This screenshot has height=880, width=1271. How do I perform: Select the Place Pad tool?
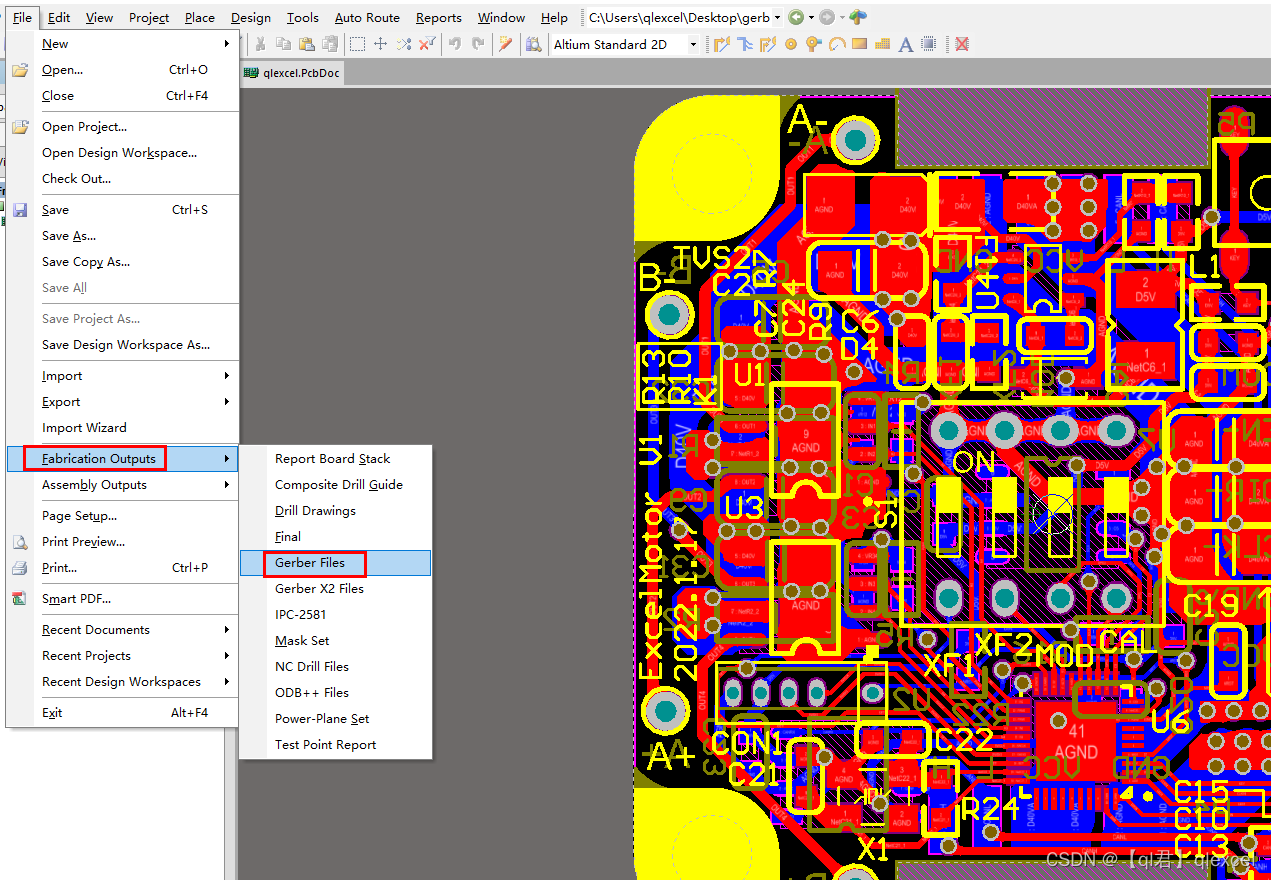click(x=791, y=44)
